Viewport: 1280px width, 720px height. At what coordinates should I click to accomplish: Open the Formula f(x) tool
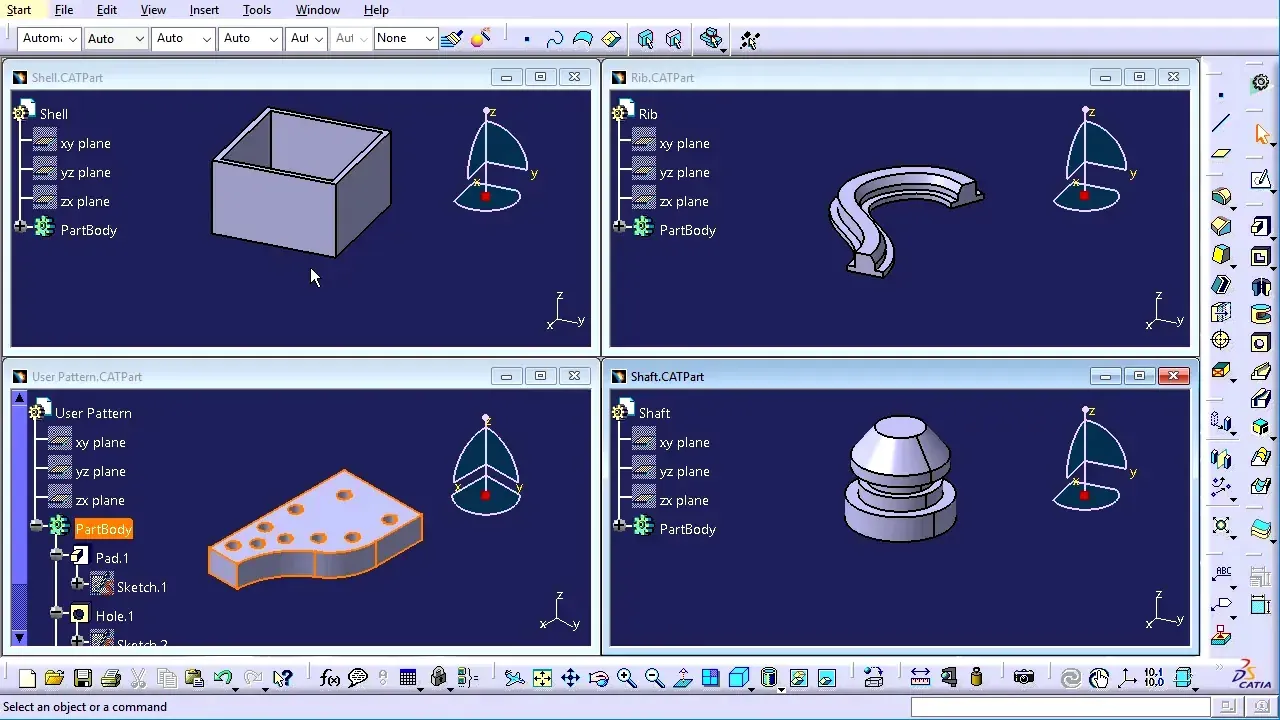pyautogui.click(x=330, y=678)
